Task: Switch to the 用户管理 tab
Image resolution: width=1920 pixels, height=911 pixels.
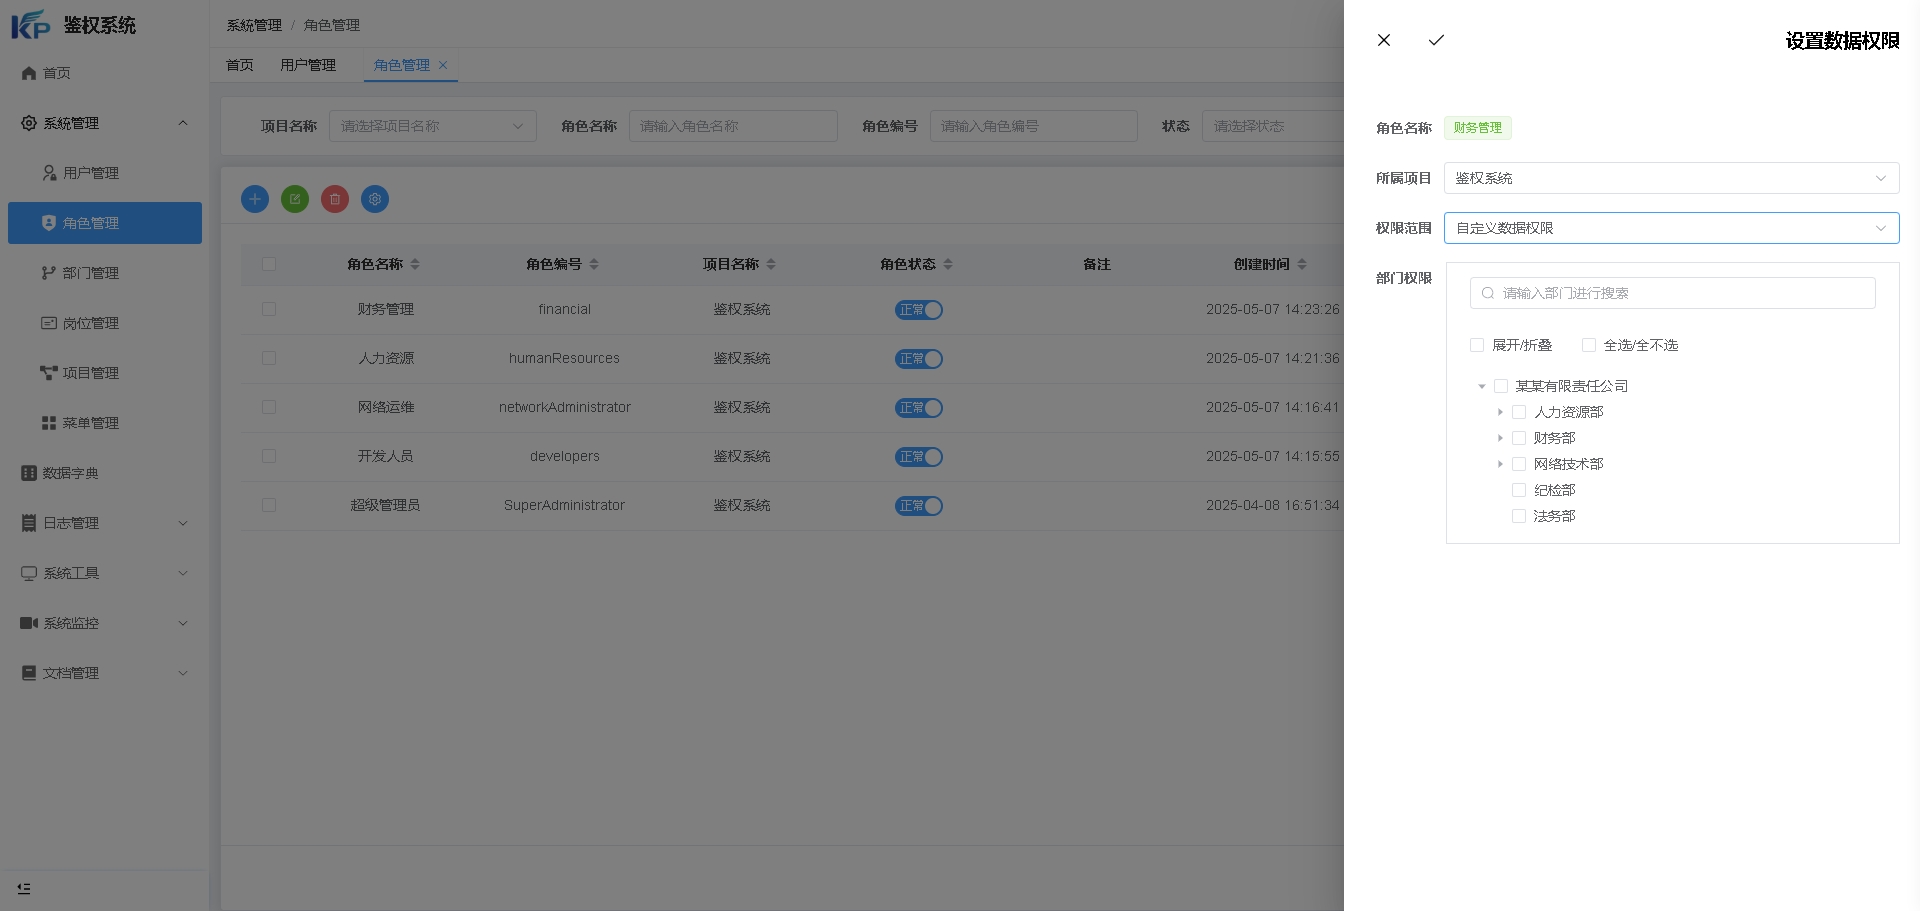Action: 308,65
